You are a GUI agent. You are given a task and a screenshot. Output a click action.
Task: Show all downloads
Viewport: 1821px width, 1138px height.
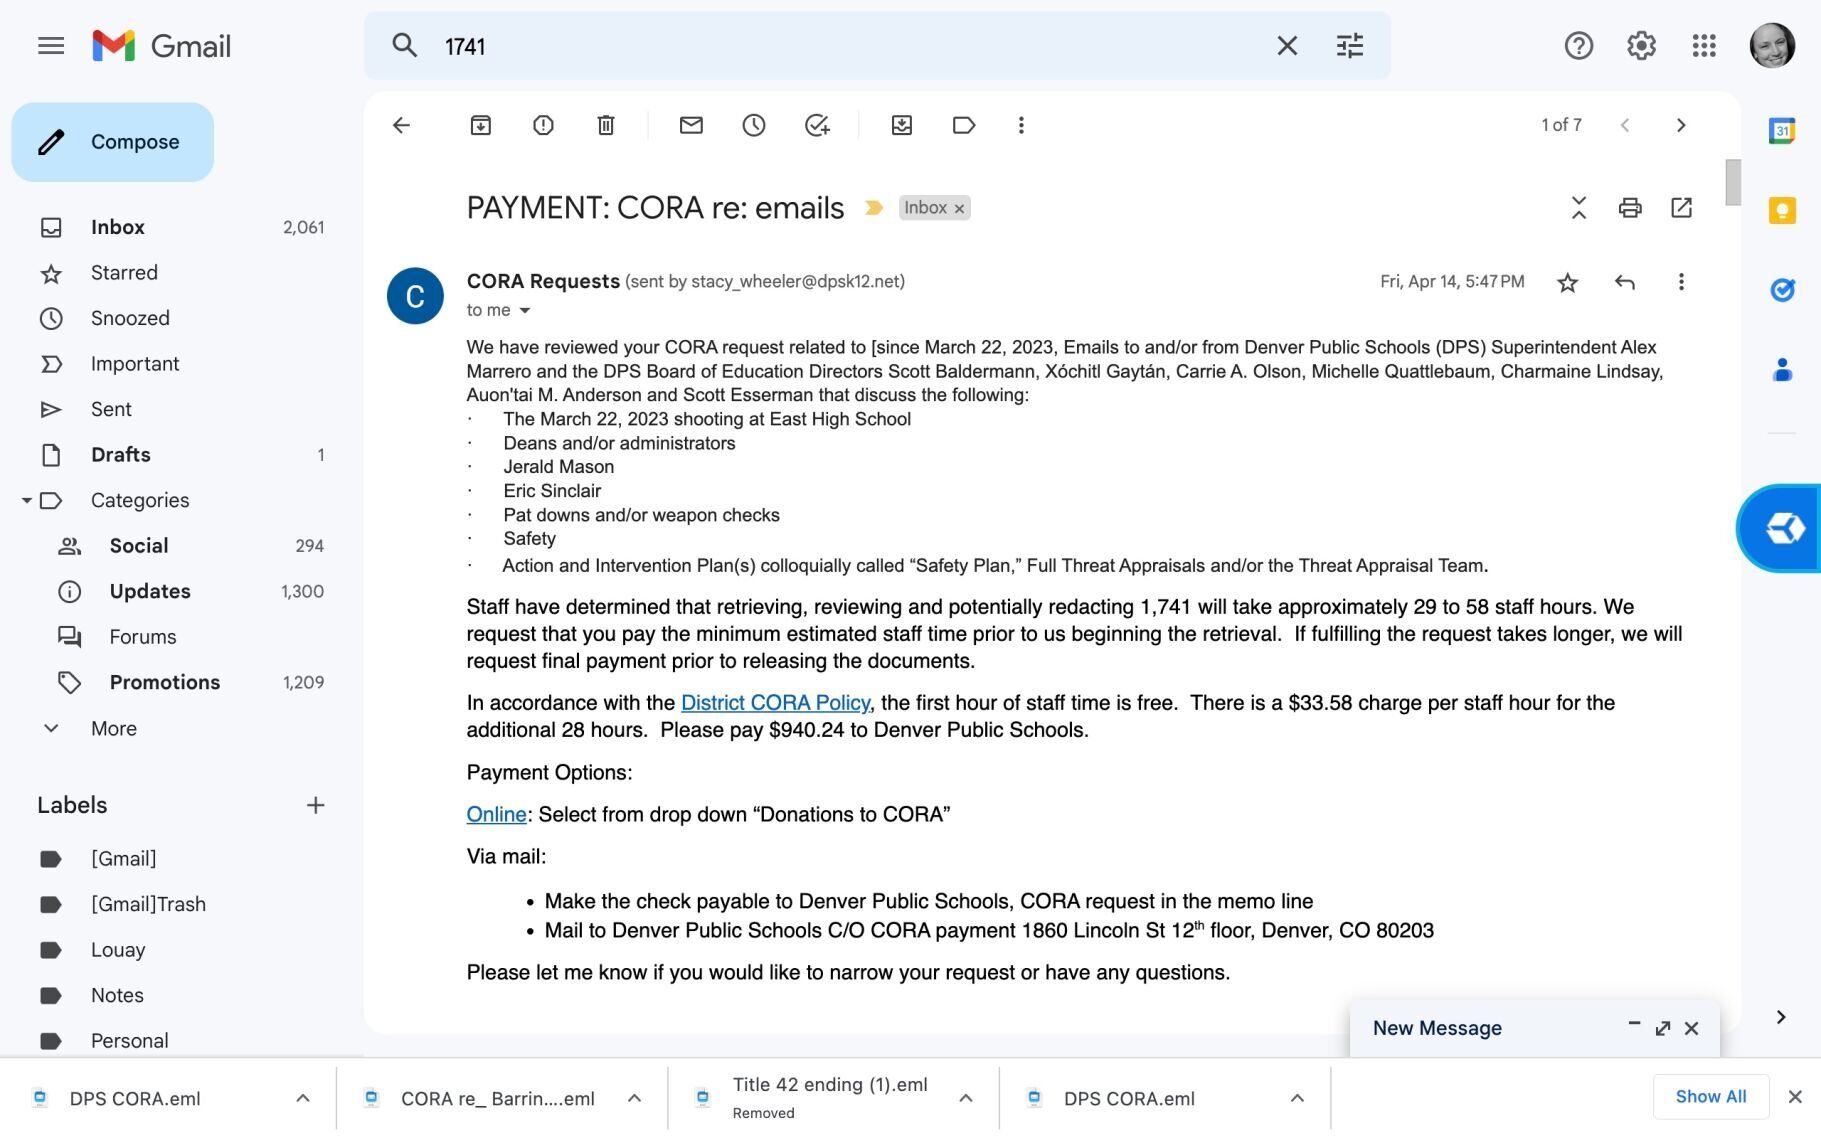click(1710, 1097)
